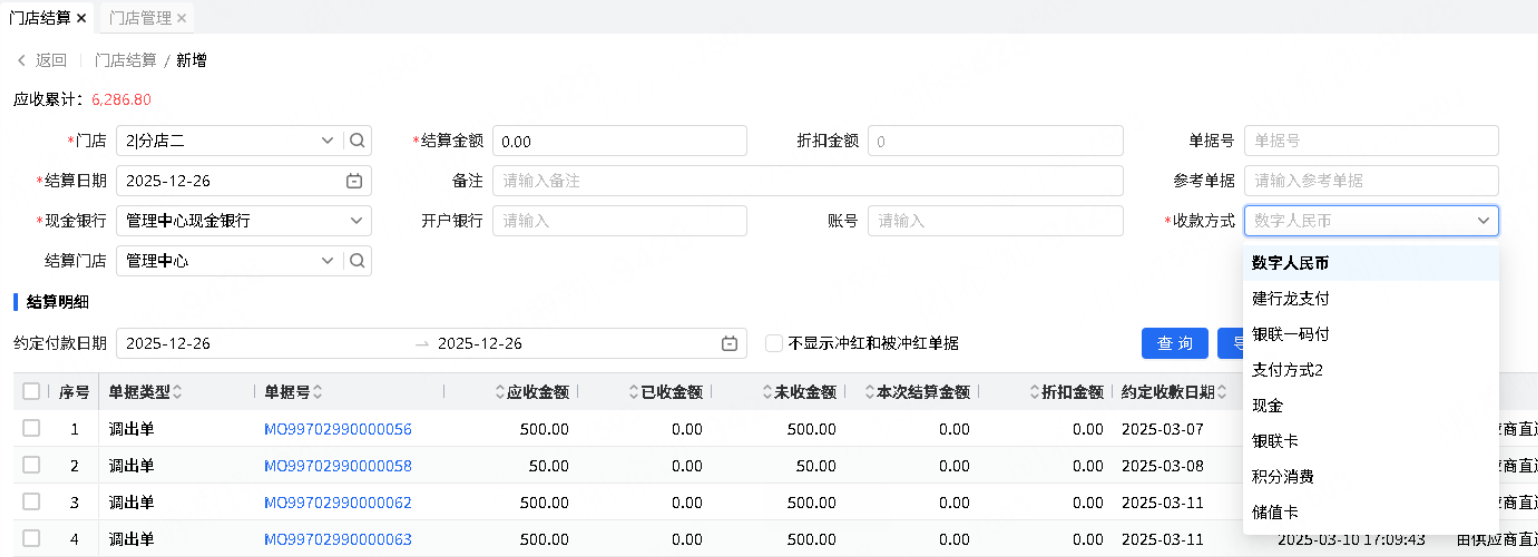Close the 门店管理 tab
Screen dimensions: 1538x557
pos(181,18)
